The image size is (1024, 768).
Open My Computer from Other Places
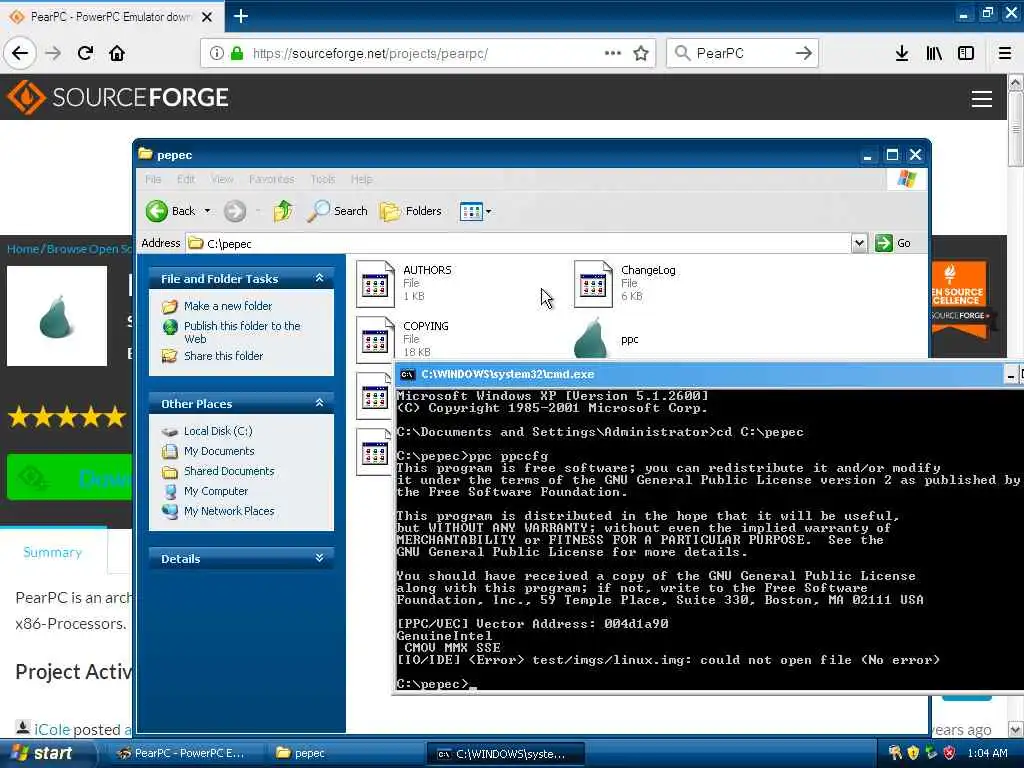coord(216,491)
